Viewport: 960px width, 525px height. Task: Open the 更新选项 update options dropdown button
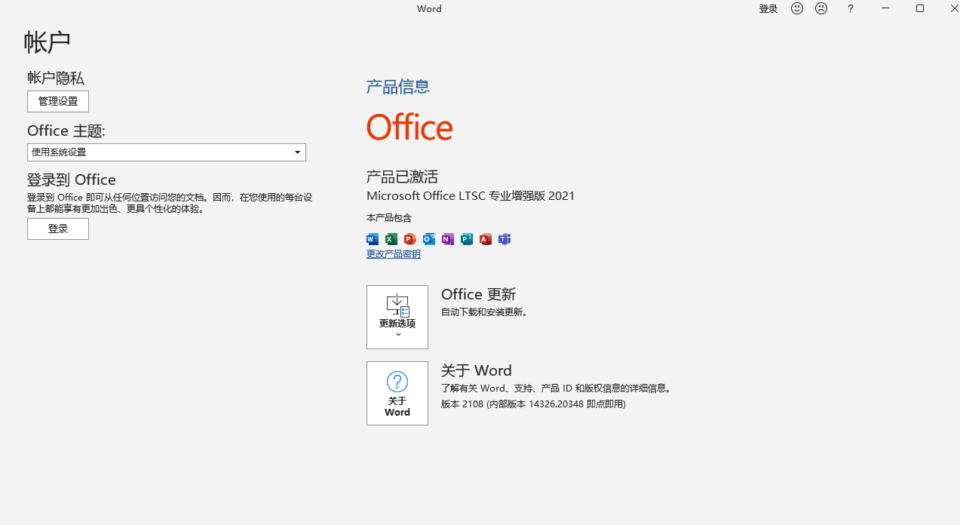[397, 317]
